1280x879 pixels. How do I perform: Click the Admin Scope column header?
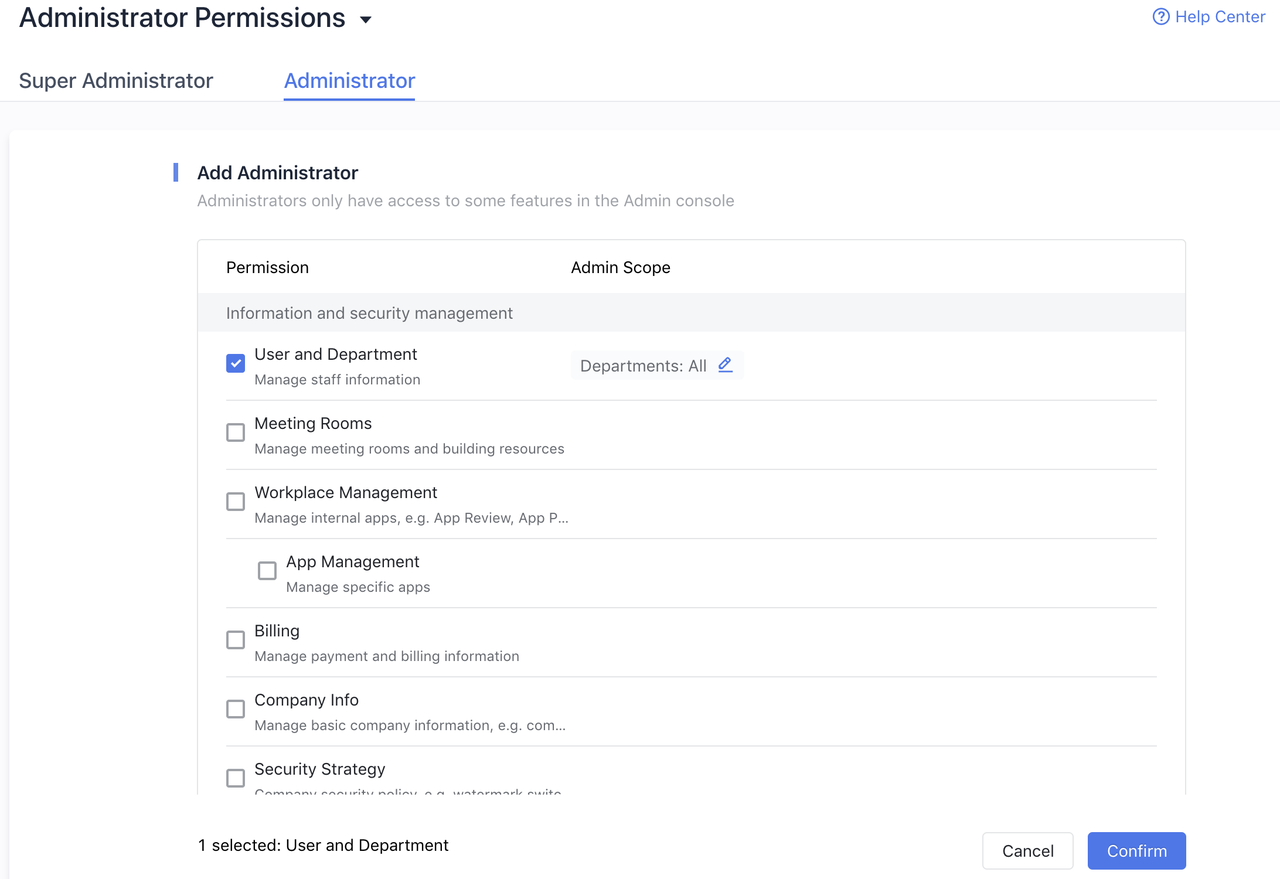point(620,267)
